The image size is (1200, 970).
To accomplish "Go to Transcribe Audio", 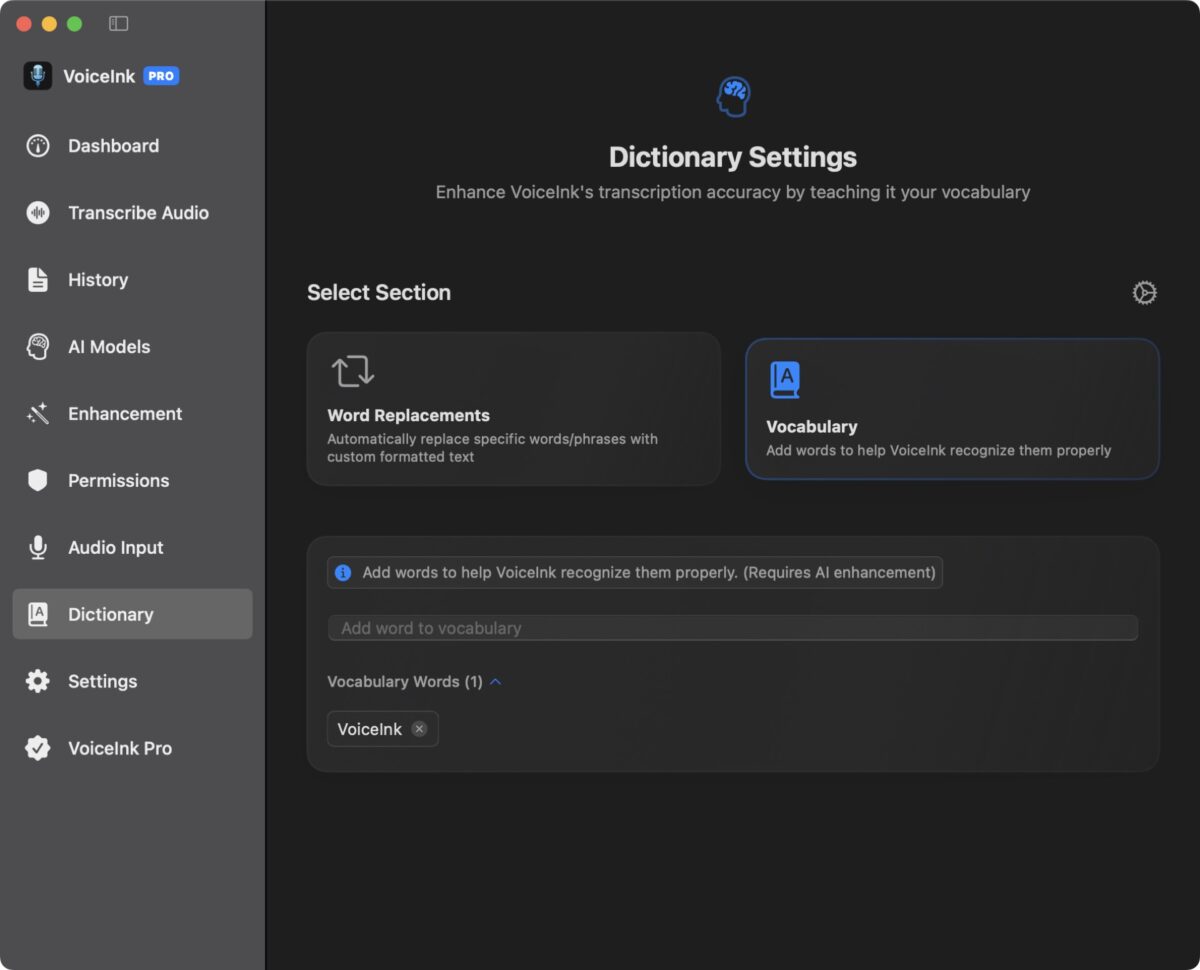I will pos(132,213).
